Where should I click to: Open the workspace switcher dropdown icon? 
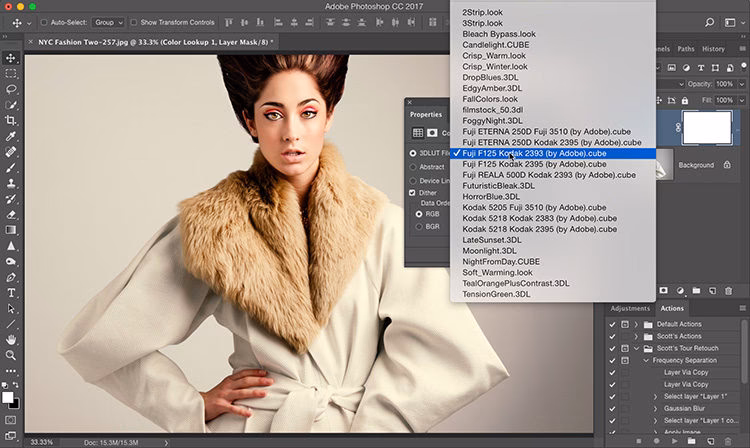click(x=733, y=22)
